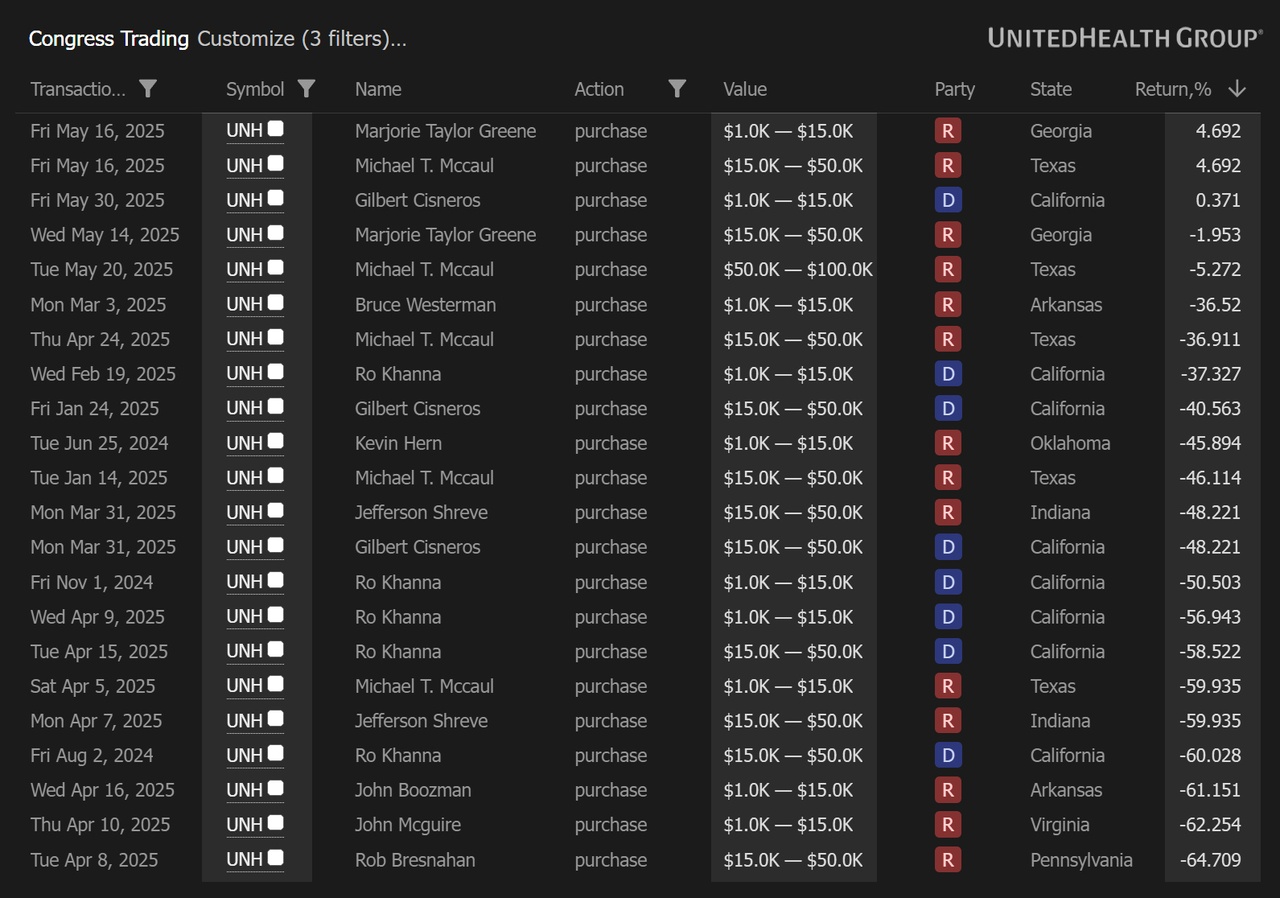This screenshot has height=898, width=1280.
Task: Click the D party badge in Fri Jan 24, 2025 row
Action: coord(947,408)
